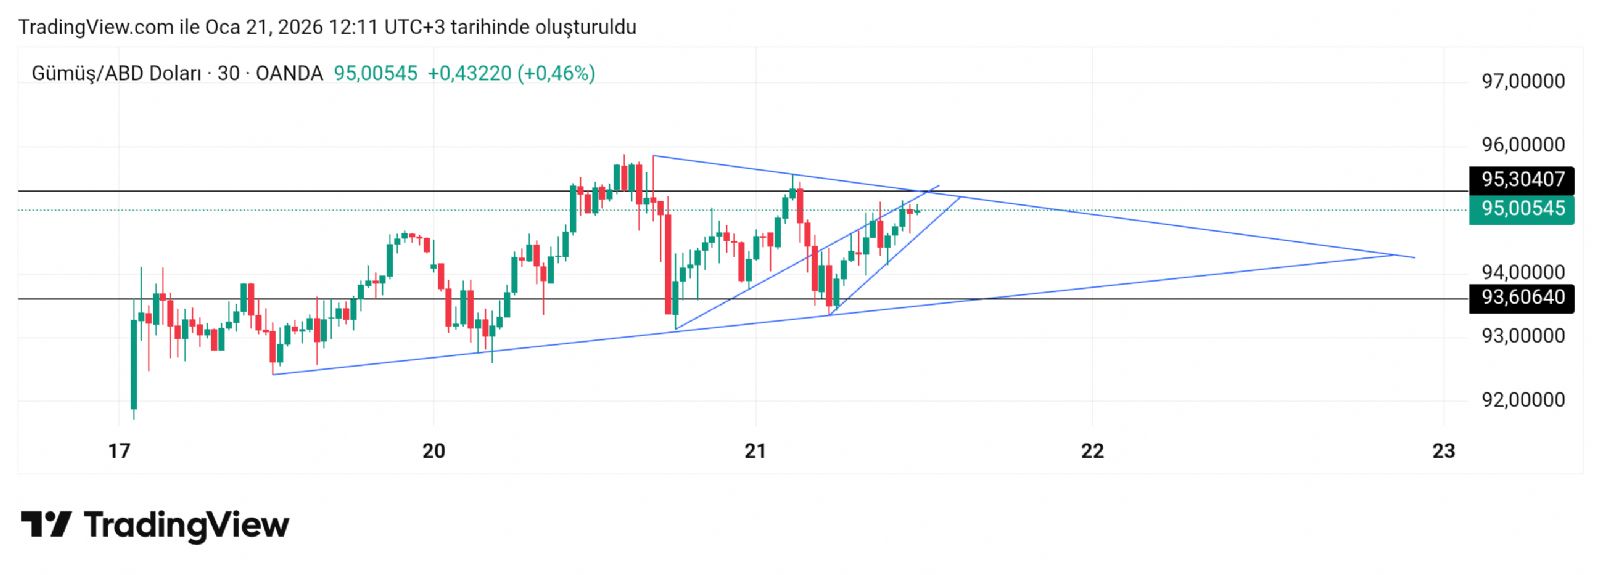Click the 30 interval label
The width and height of the screenshot is (1600, 575).
(x=228, y=73)
